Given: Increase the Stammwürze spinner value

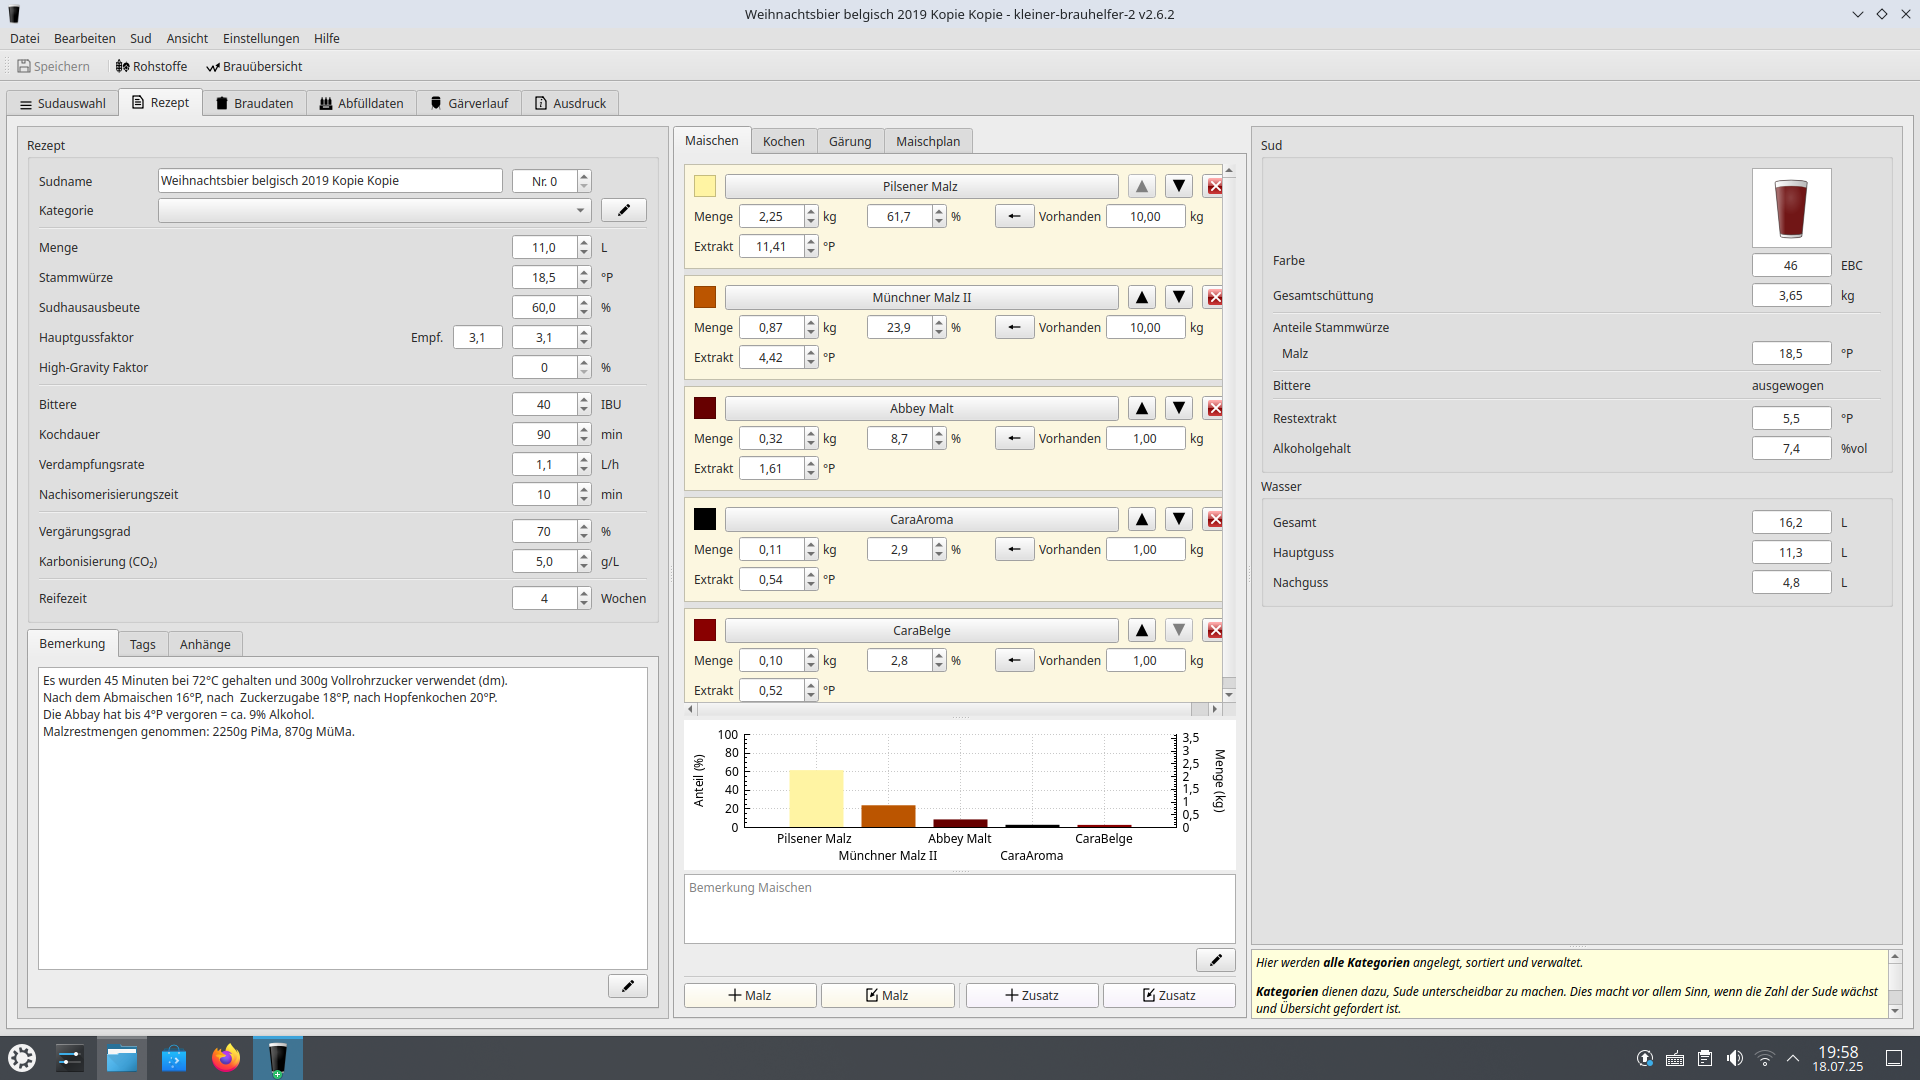Looking at the screenshot, I should click(584, 272).
